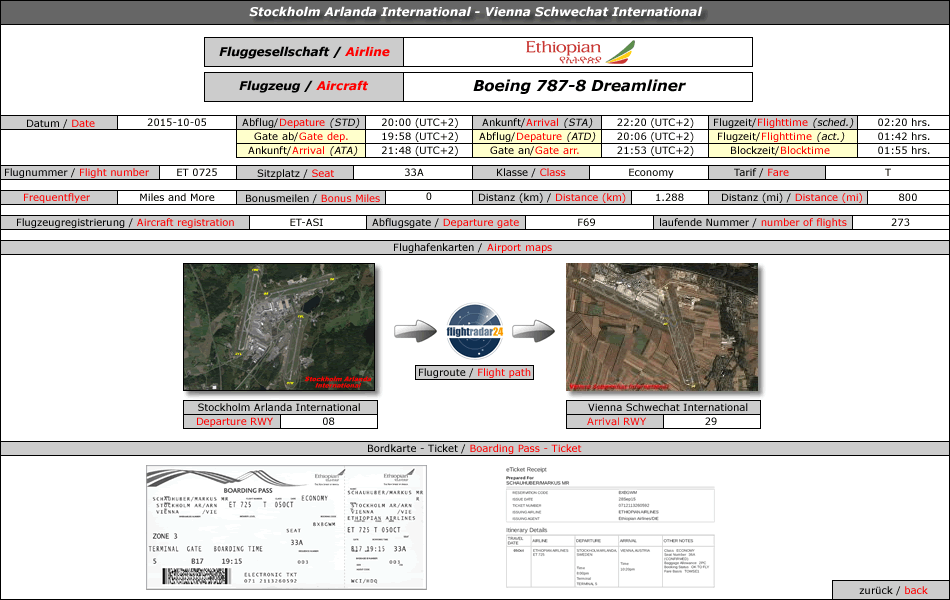Image resolution: width=950 pixels, height=600 pixels.
Task: Click the Tarif / Fare label
Action: [x=762, y=173]
